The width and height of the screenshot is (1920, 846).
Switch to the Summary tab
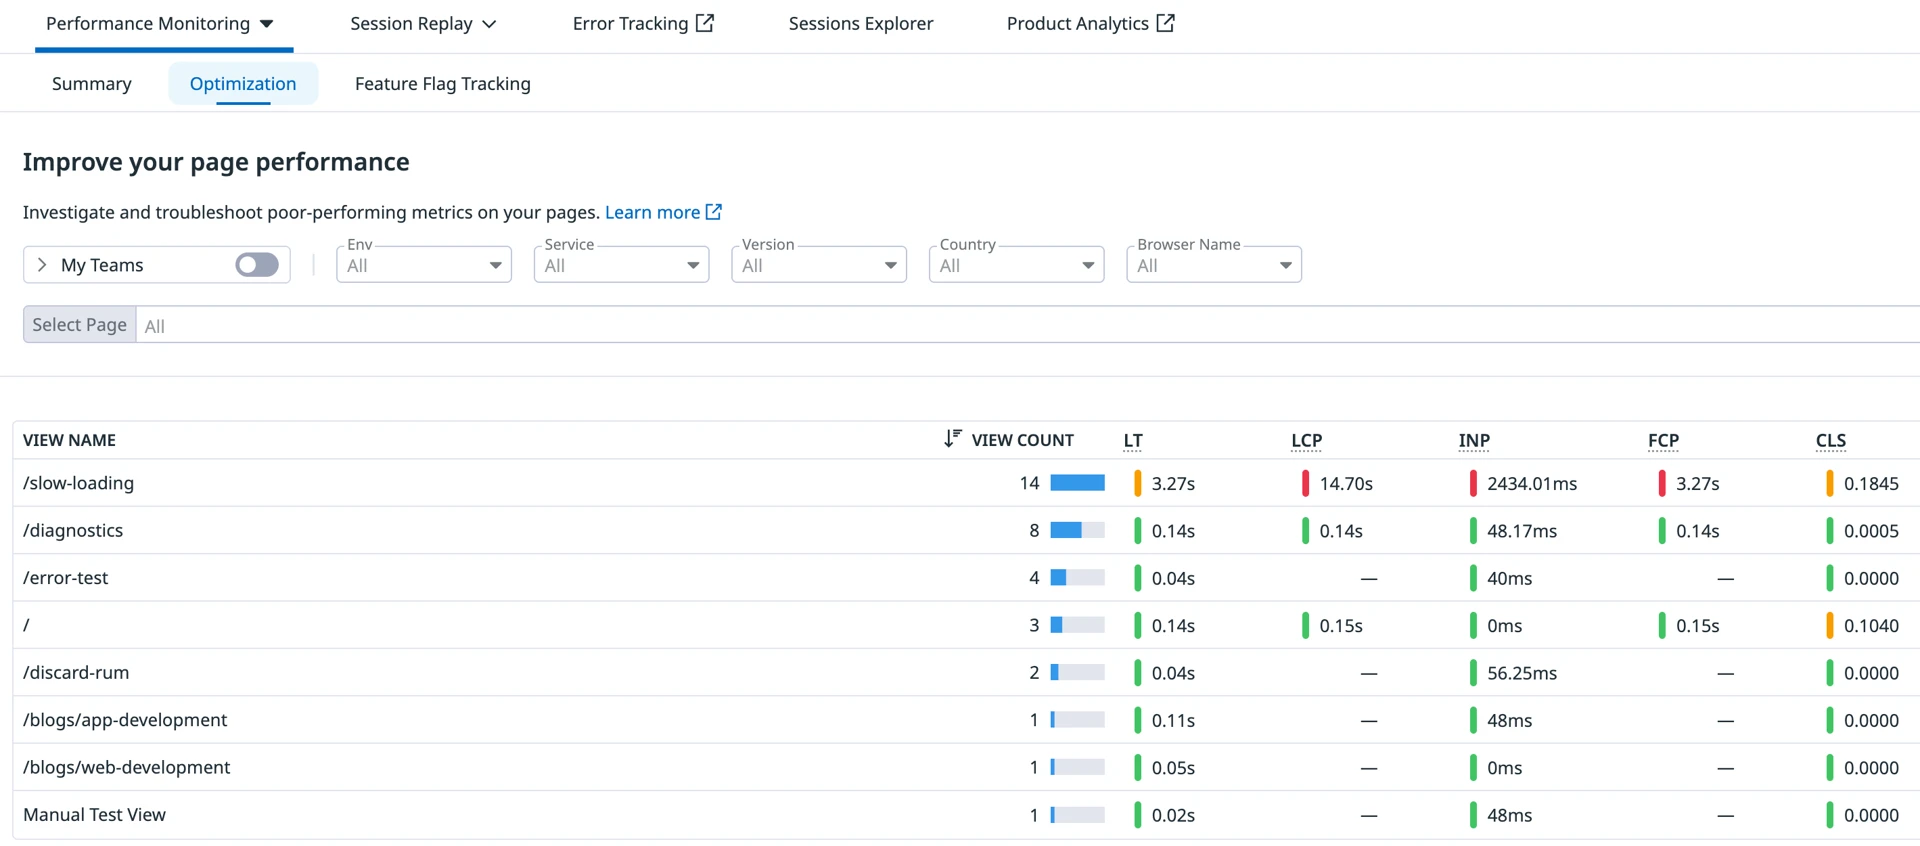(92, 84)
